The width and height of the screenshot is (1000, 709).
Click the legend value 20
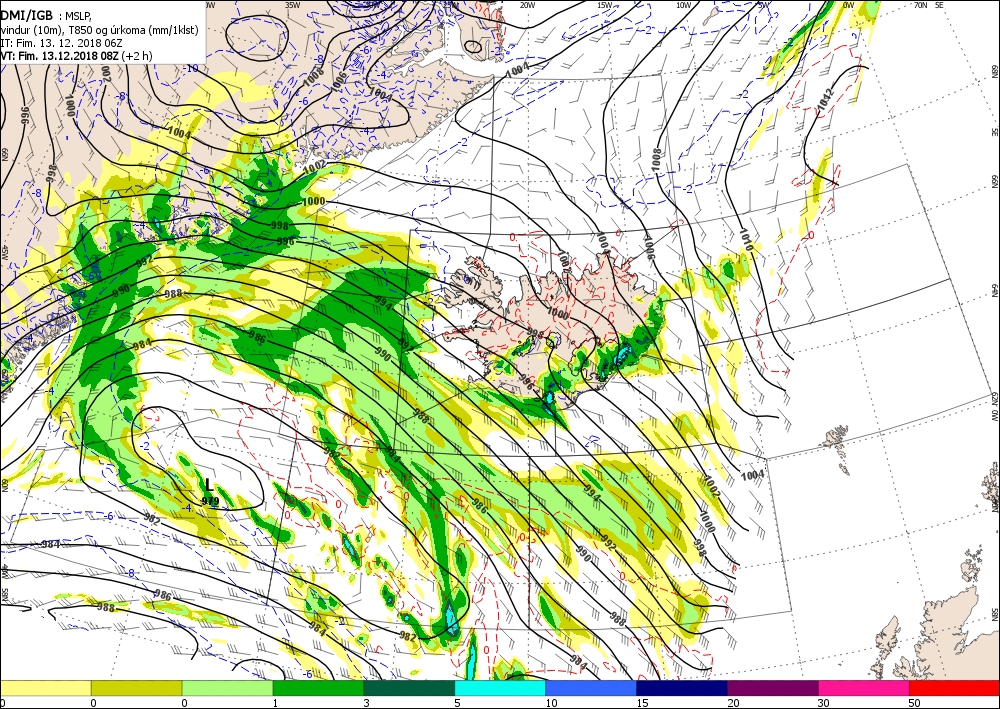(x=733, y=703)
